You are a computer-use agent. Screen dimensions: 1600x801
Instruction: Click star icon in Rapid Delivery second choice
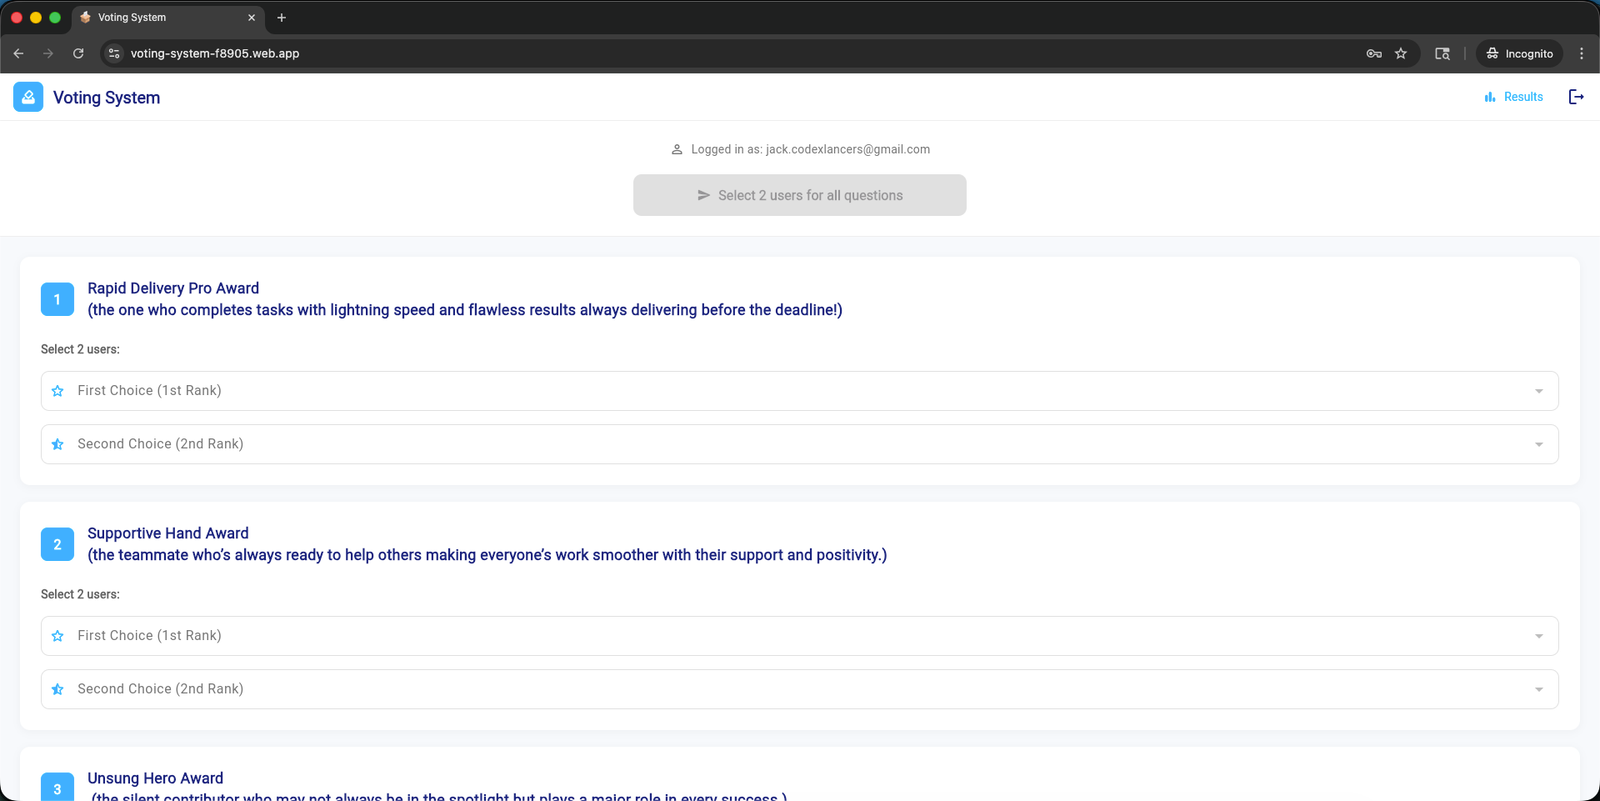pyautogui.click(x=58, y=444)
